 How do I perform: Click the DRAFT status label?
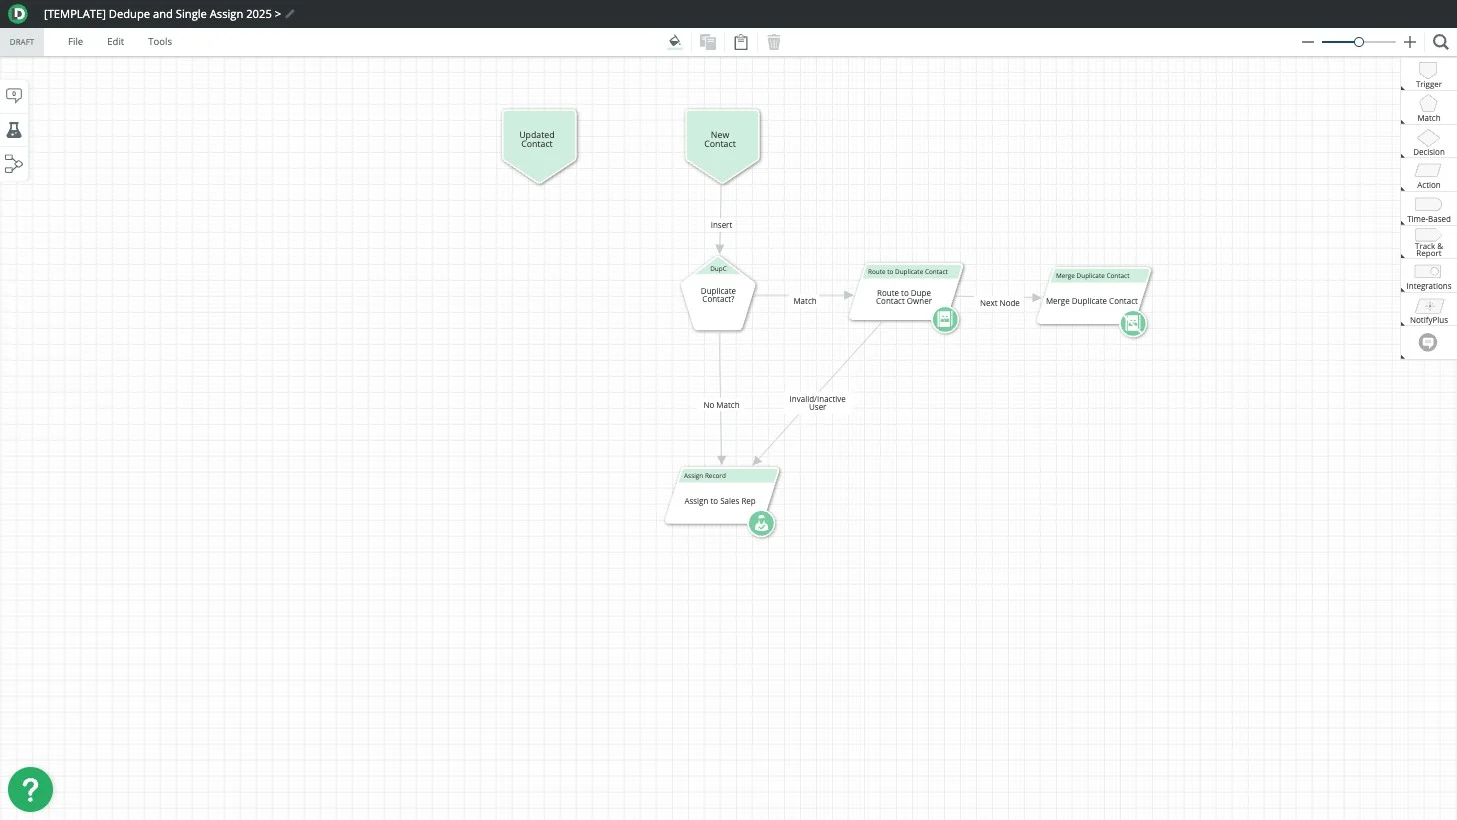click(x=22, y=42)
